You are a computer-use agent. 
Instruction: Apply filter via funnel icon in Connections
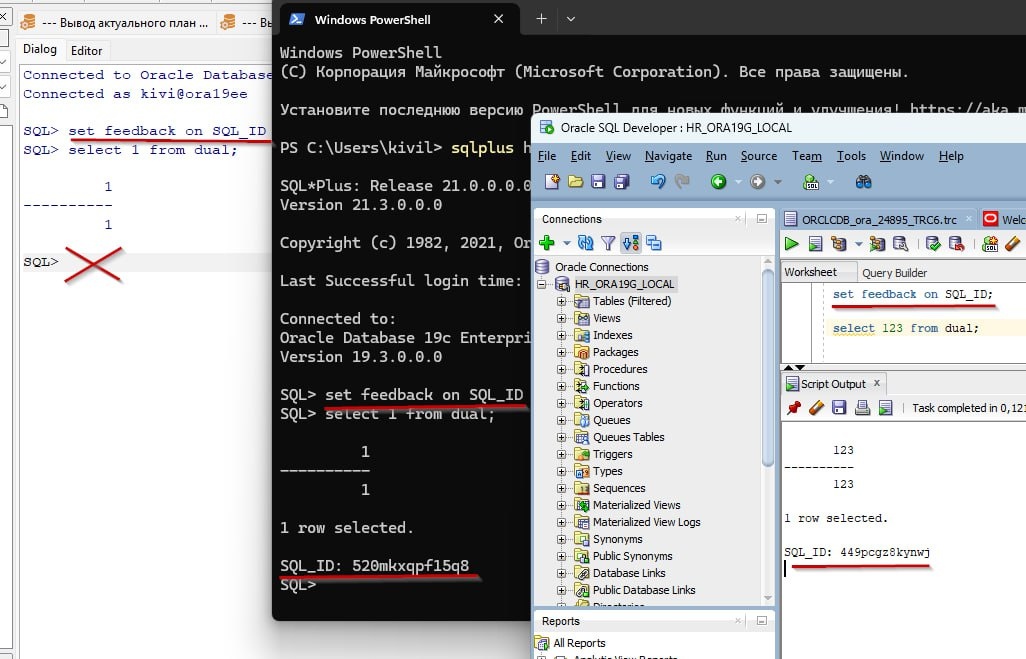point(609,243)
